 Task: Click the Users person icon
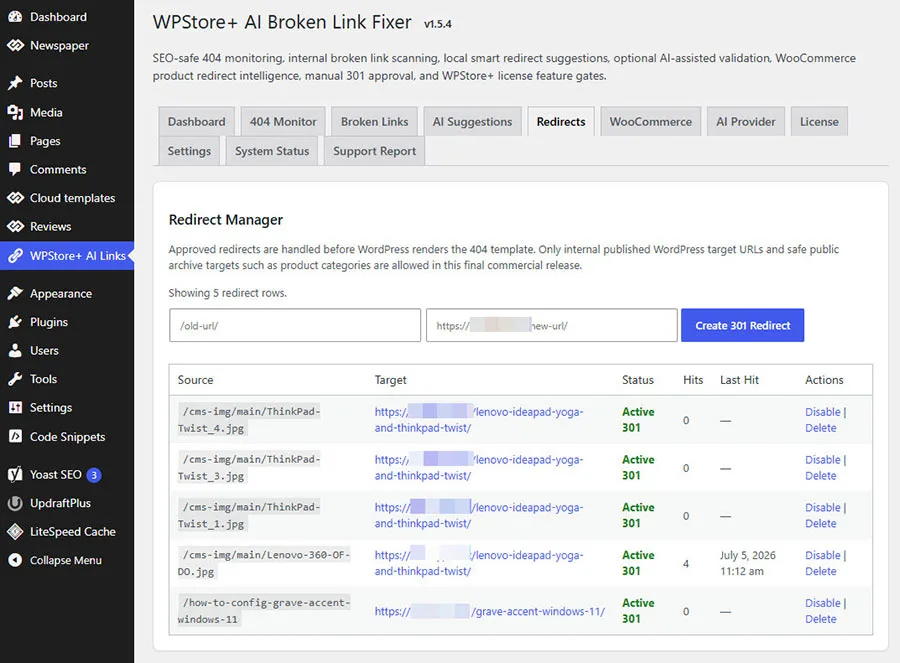[x=15, y=350]
